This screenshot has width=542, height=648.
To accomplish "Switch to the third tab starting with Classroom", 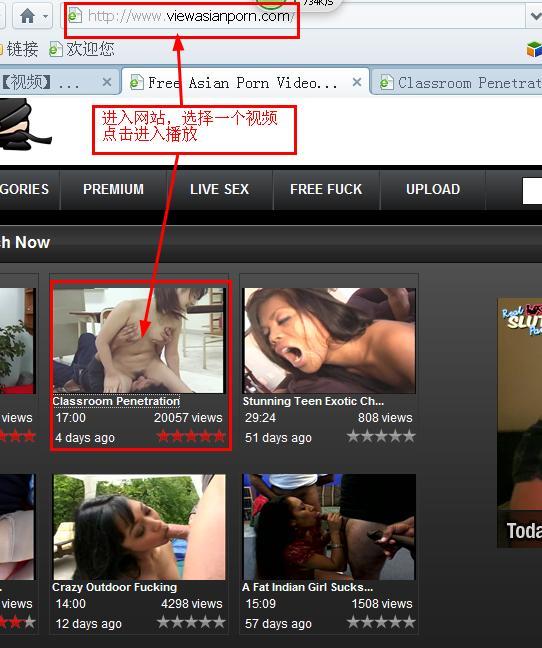I will (459, 83).
